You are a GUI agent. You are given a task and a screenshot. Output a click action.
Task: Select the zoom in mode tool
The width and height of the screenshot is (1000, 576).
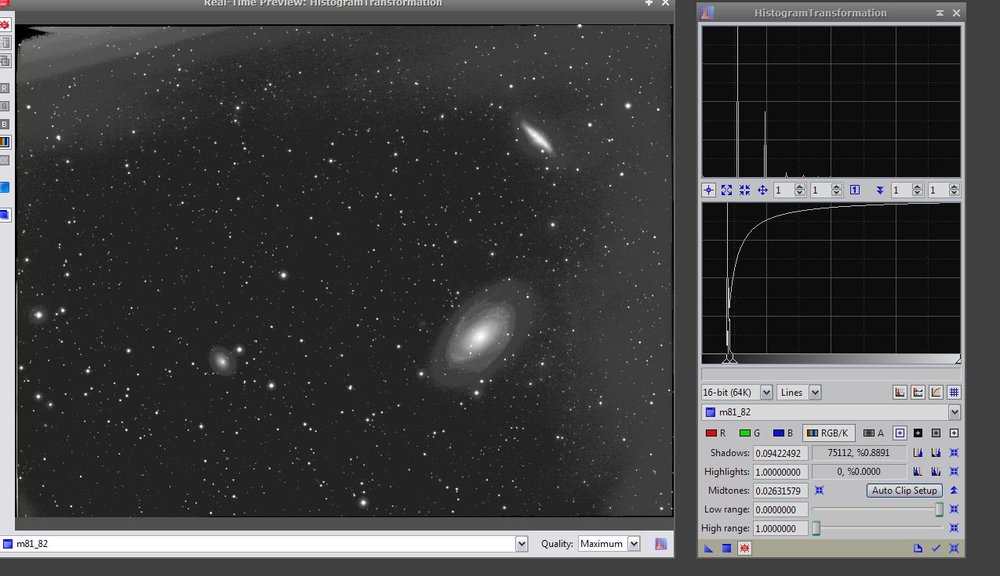point(726,190)
